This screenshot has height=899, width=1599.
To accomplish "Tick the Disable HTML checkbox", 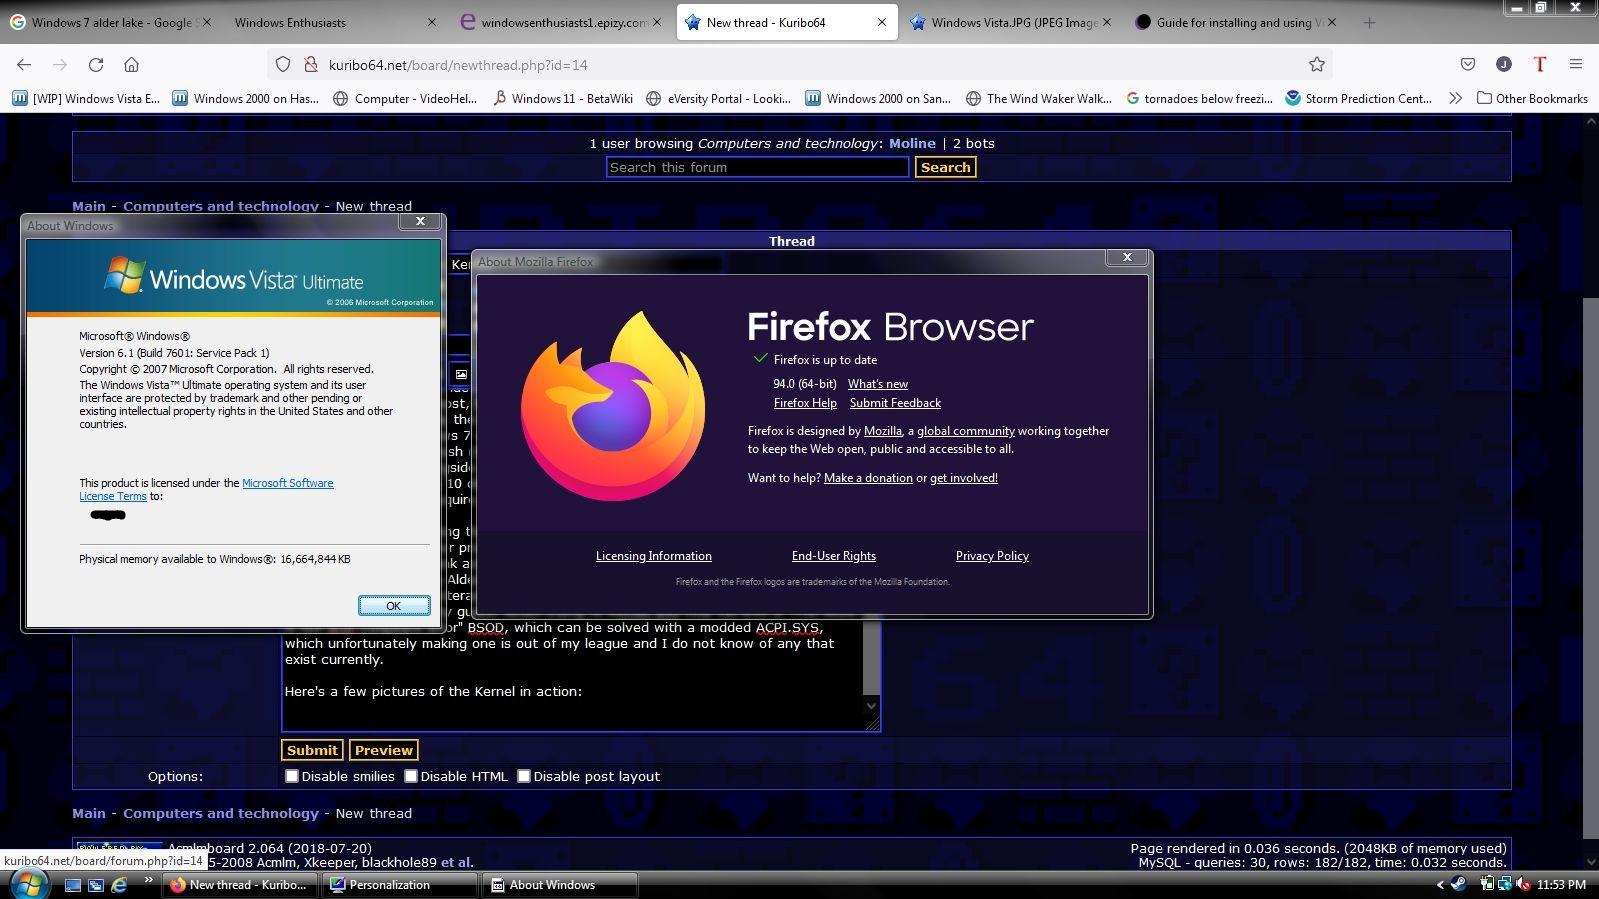I will [x=411, y=776].
